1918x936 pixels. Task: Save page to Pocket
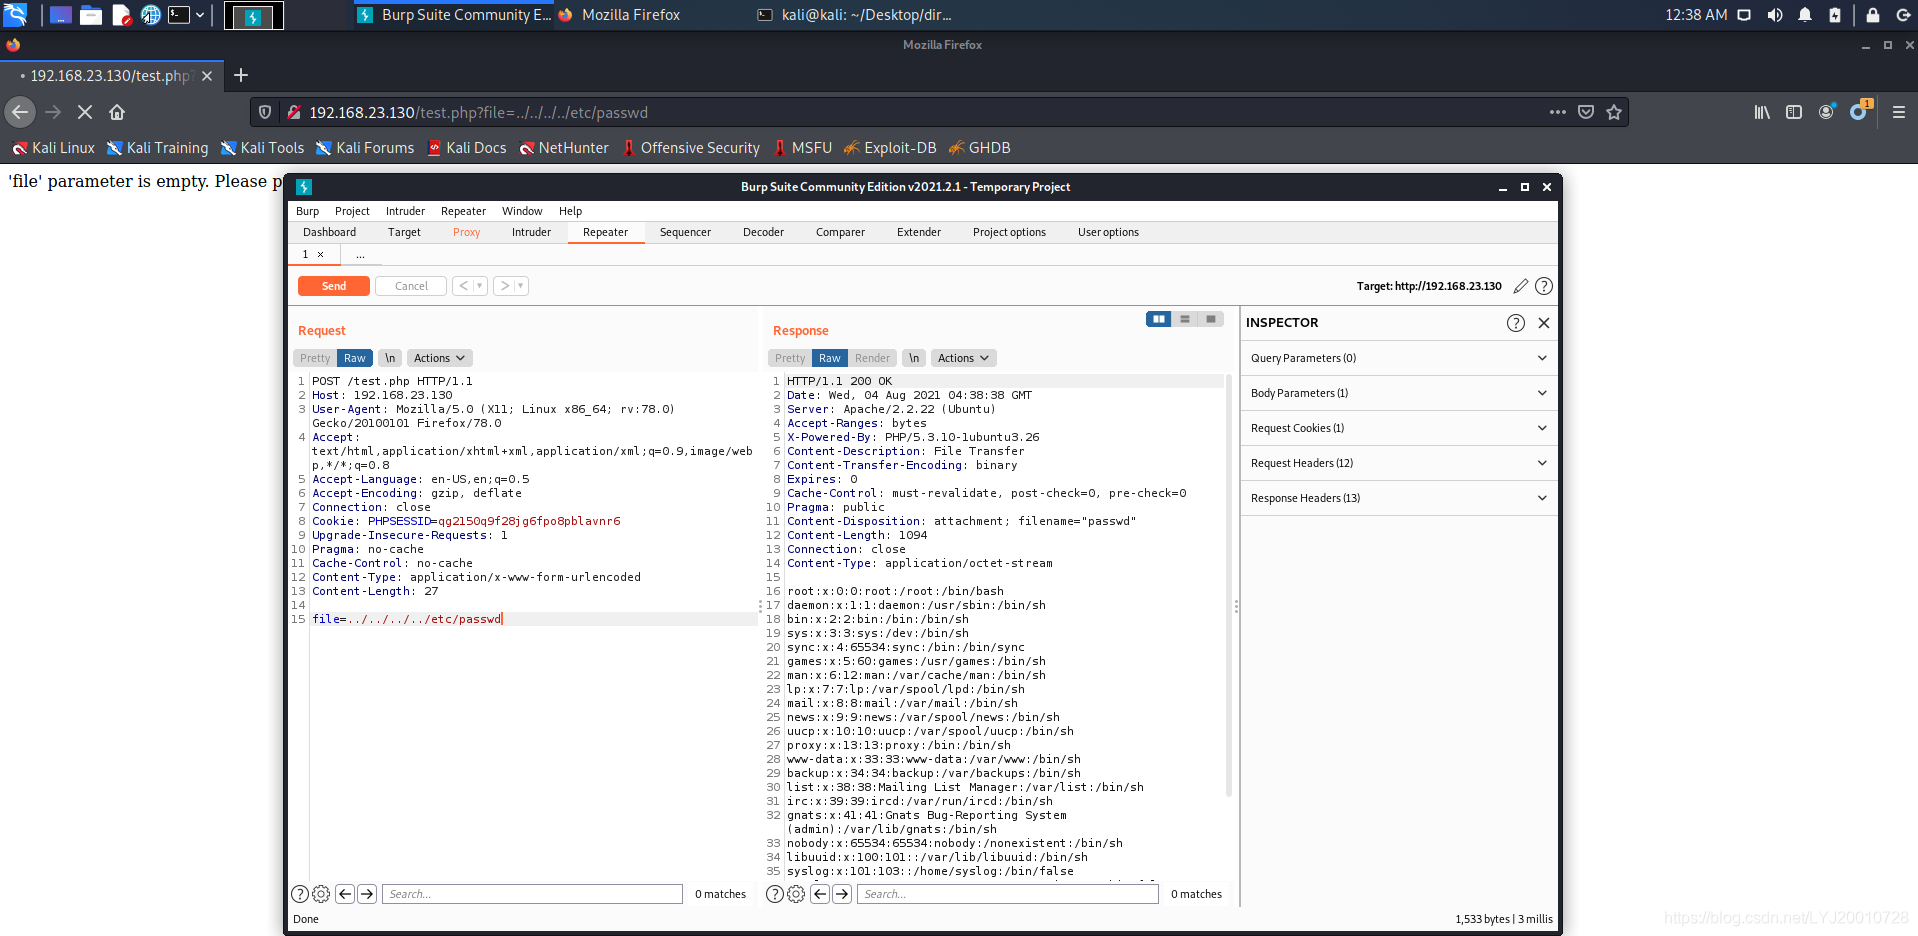click(x=1586, y=112)
